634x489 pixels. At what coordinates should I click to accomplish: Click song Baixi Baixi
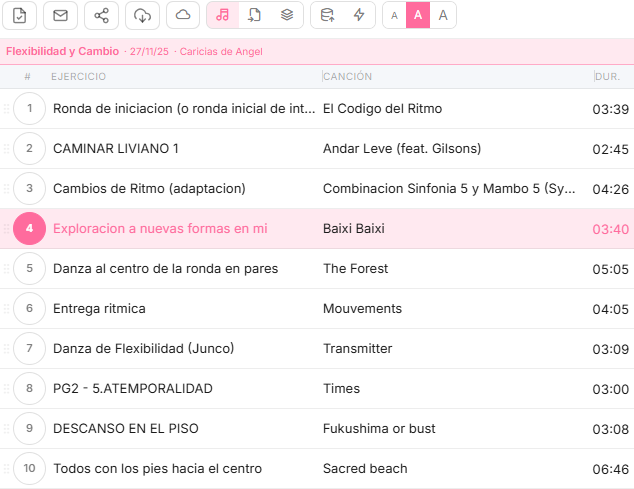354,229
